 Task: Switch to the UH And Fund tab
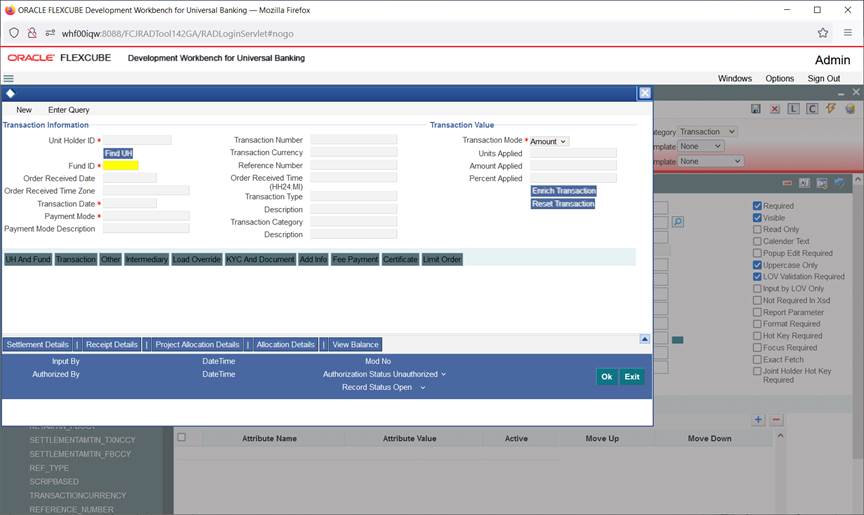coord(28,259)
